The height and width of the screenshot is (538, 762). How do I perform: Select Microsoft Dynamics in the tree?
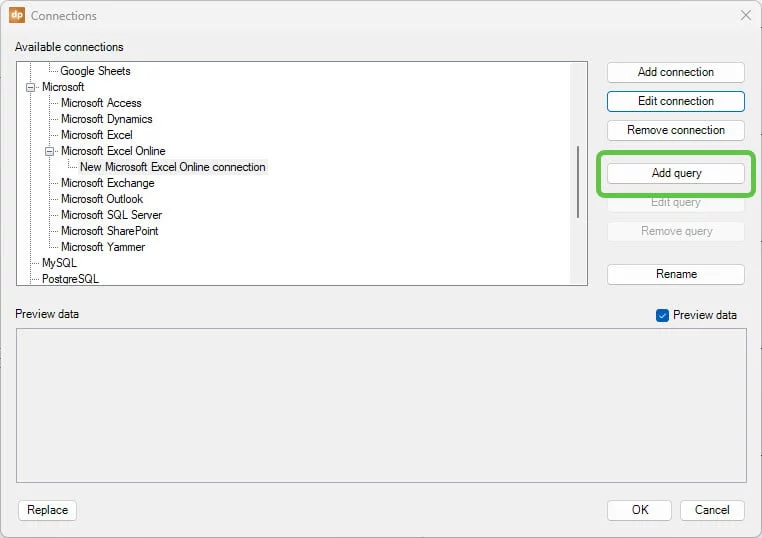pyautogui.click(x=106, y=119)
